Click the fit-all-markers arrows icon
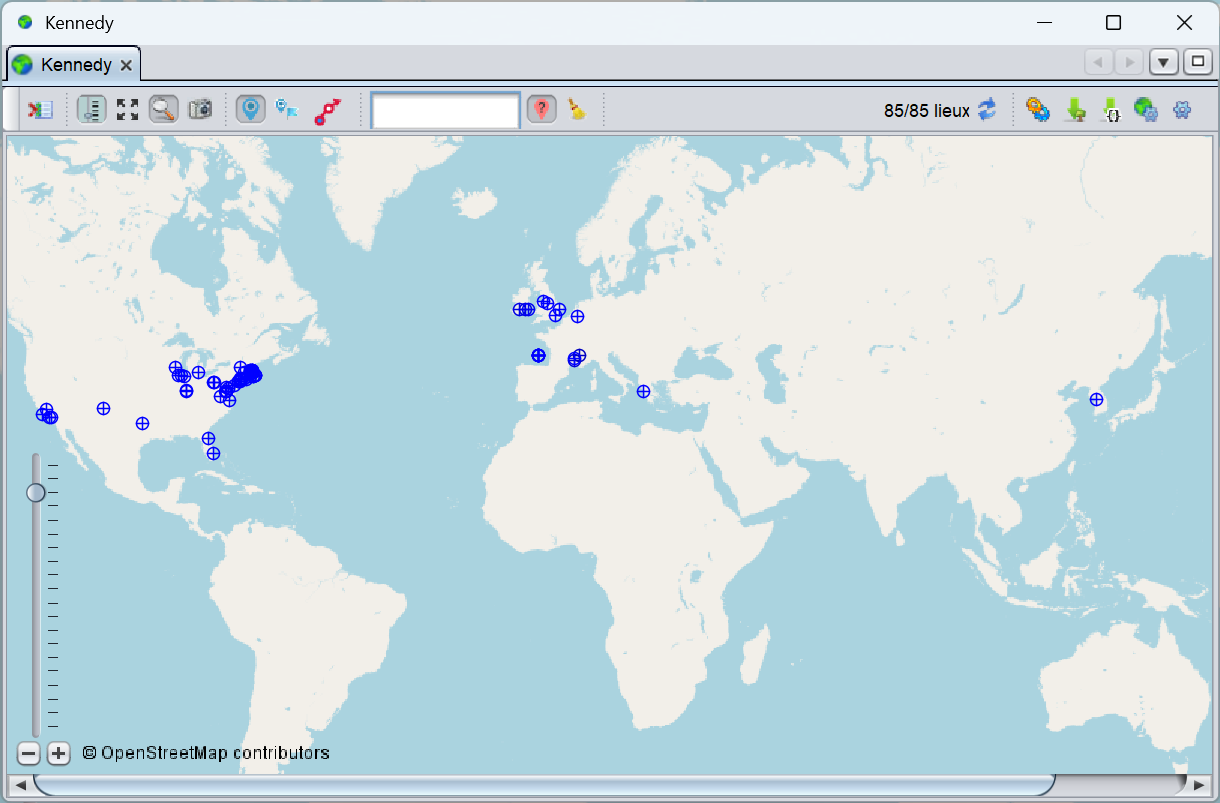Screen dimensions: 1220x803 (127, 110)
